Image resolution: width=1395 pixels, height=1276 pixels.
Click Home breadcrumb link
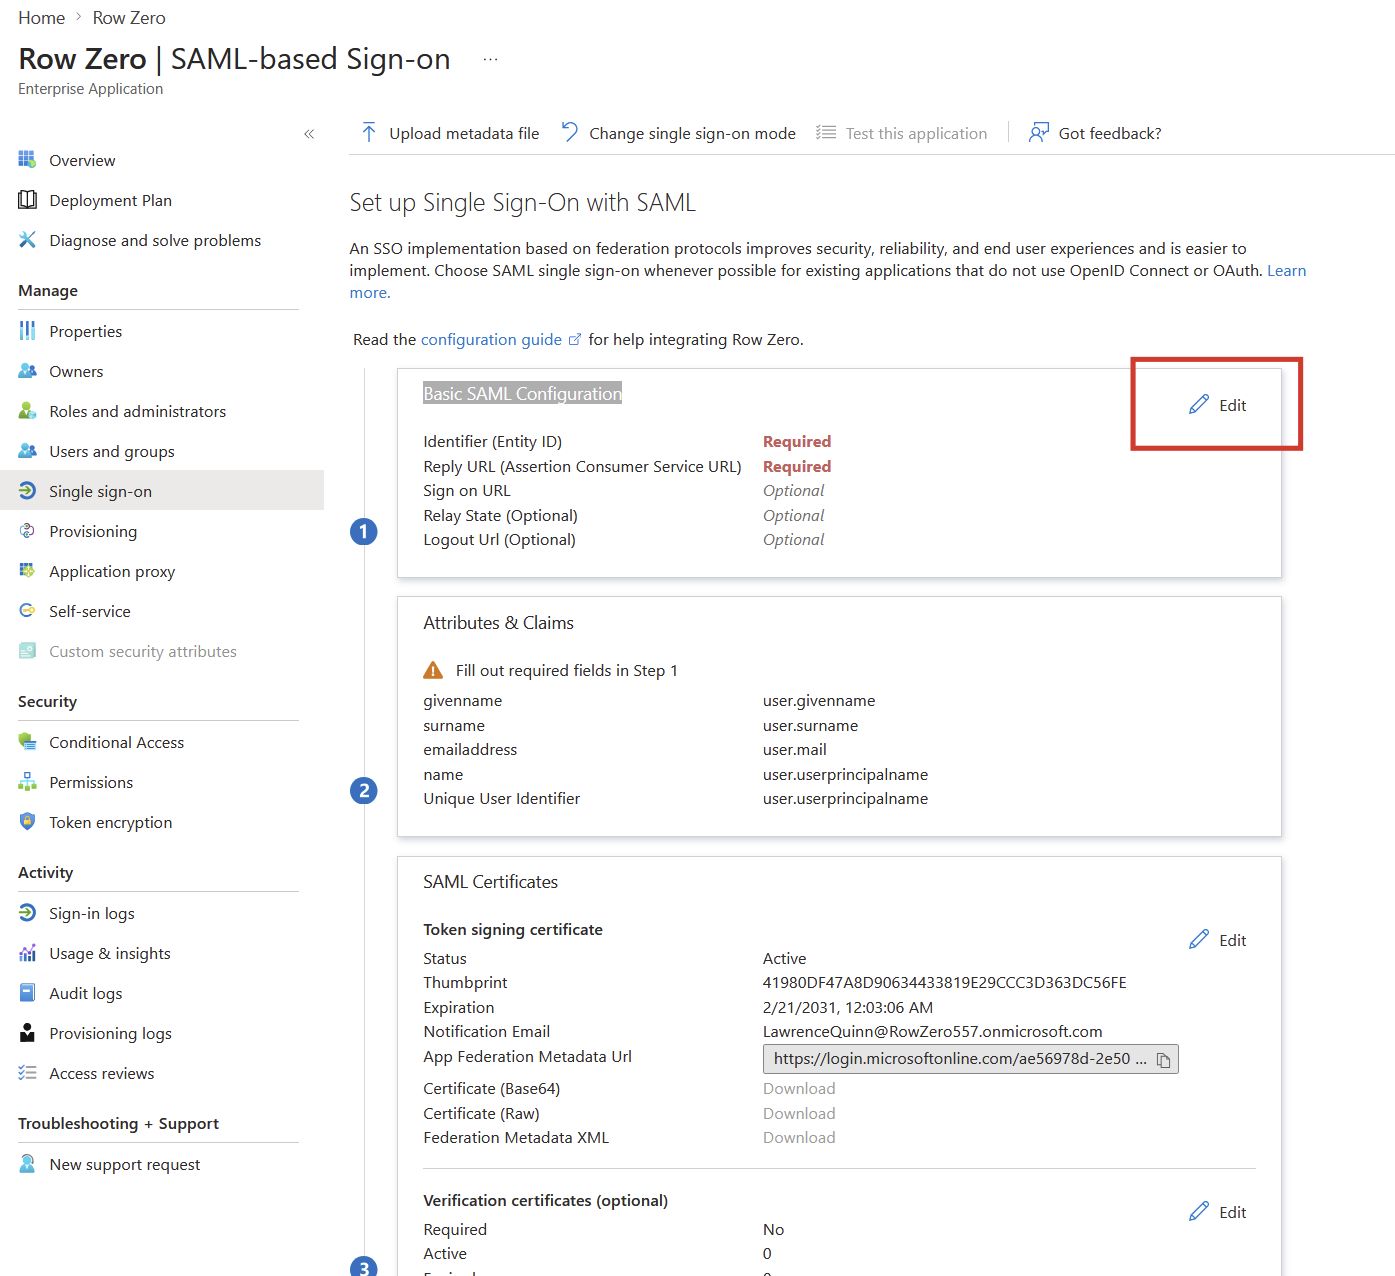pyautogui.click(x=41, y=18)
